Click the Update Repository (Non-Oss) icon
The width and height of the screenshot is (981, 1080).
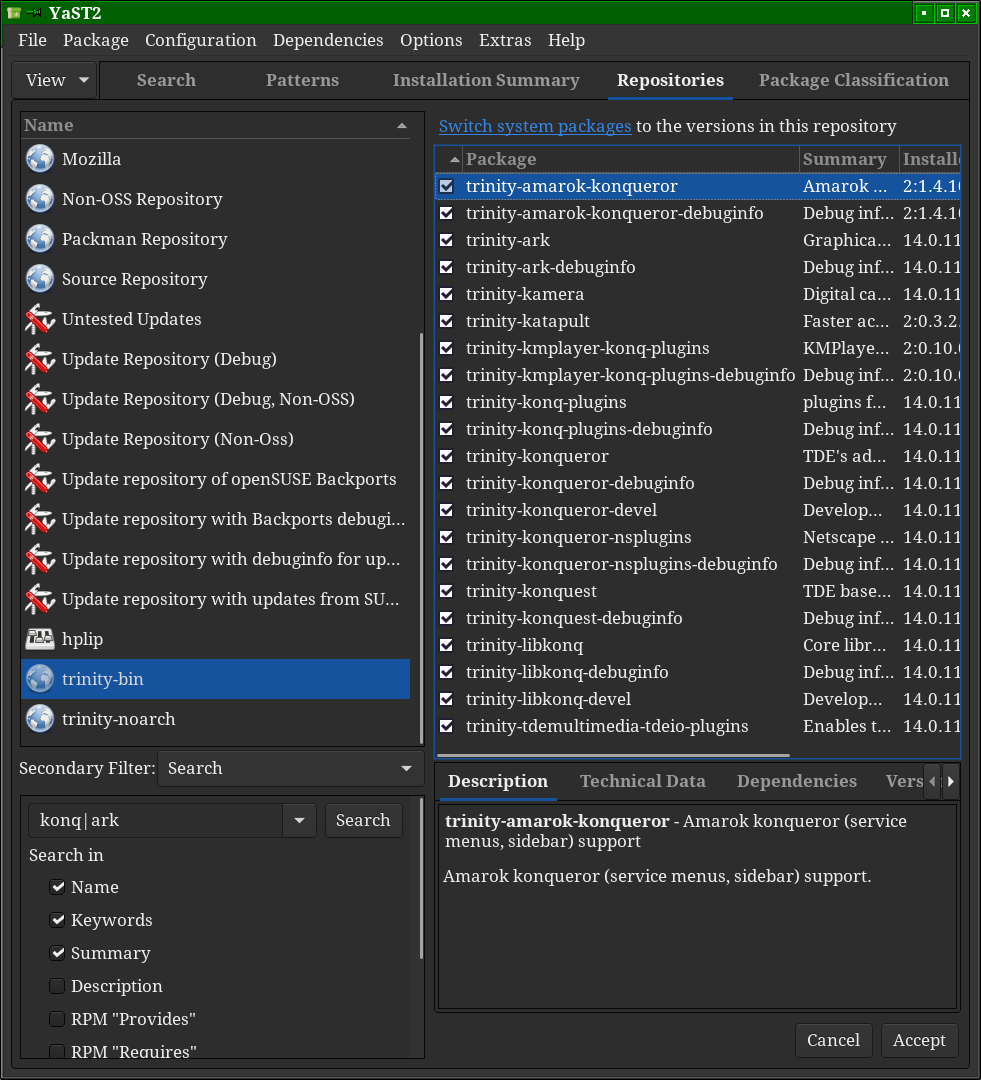click(40, 439)
